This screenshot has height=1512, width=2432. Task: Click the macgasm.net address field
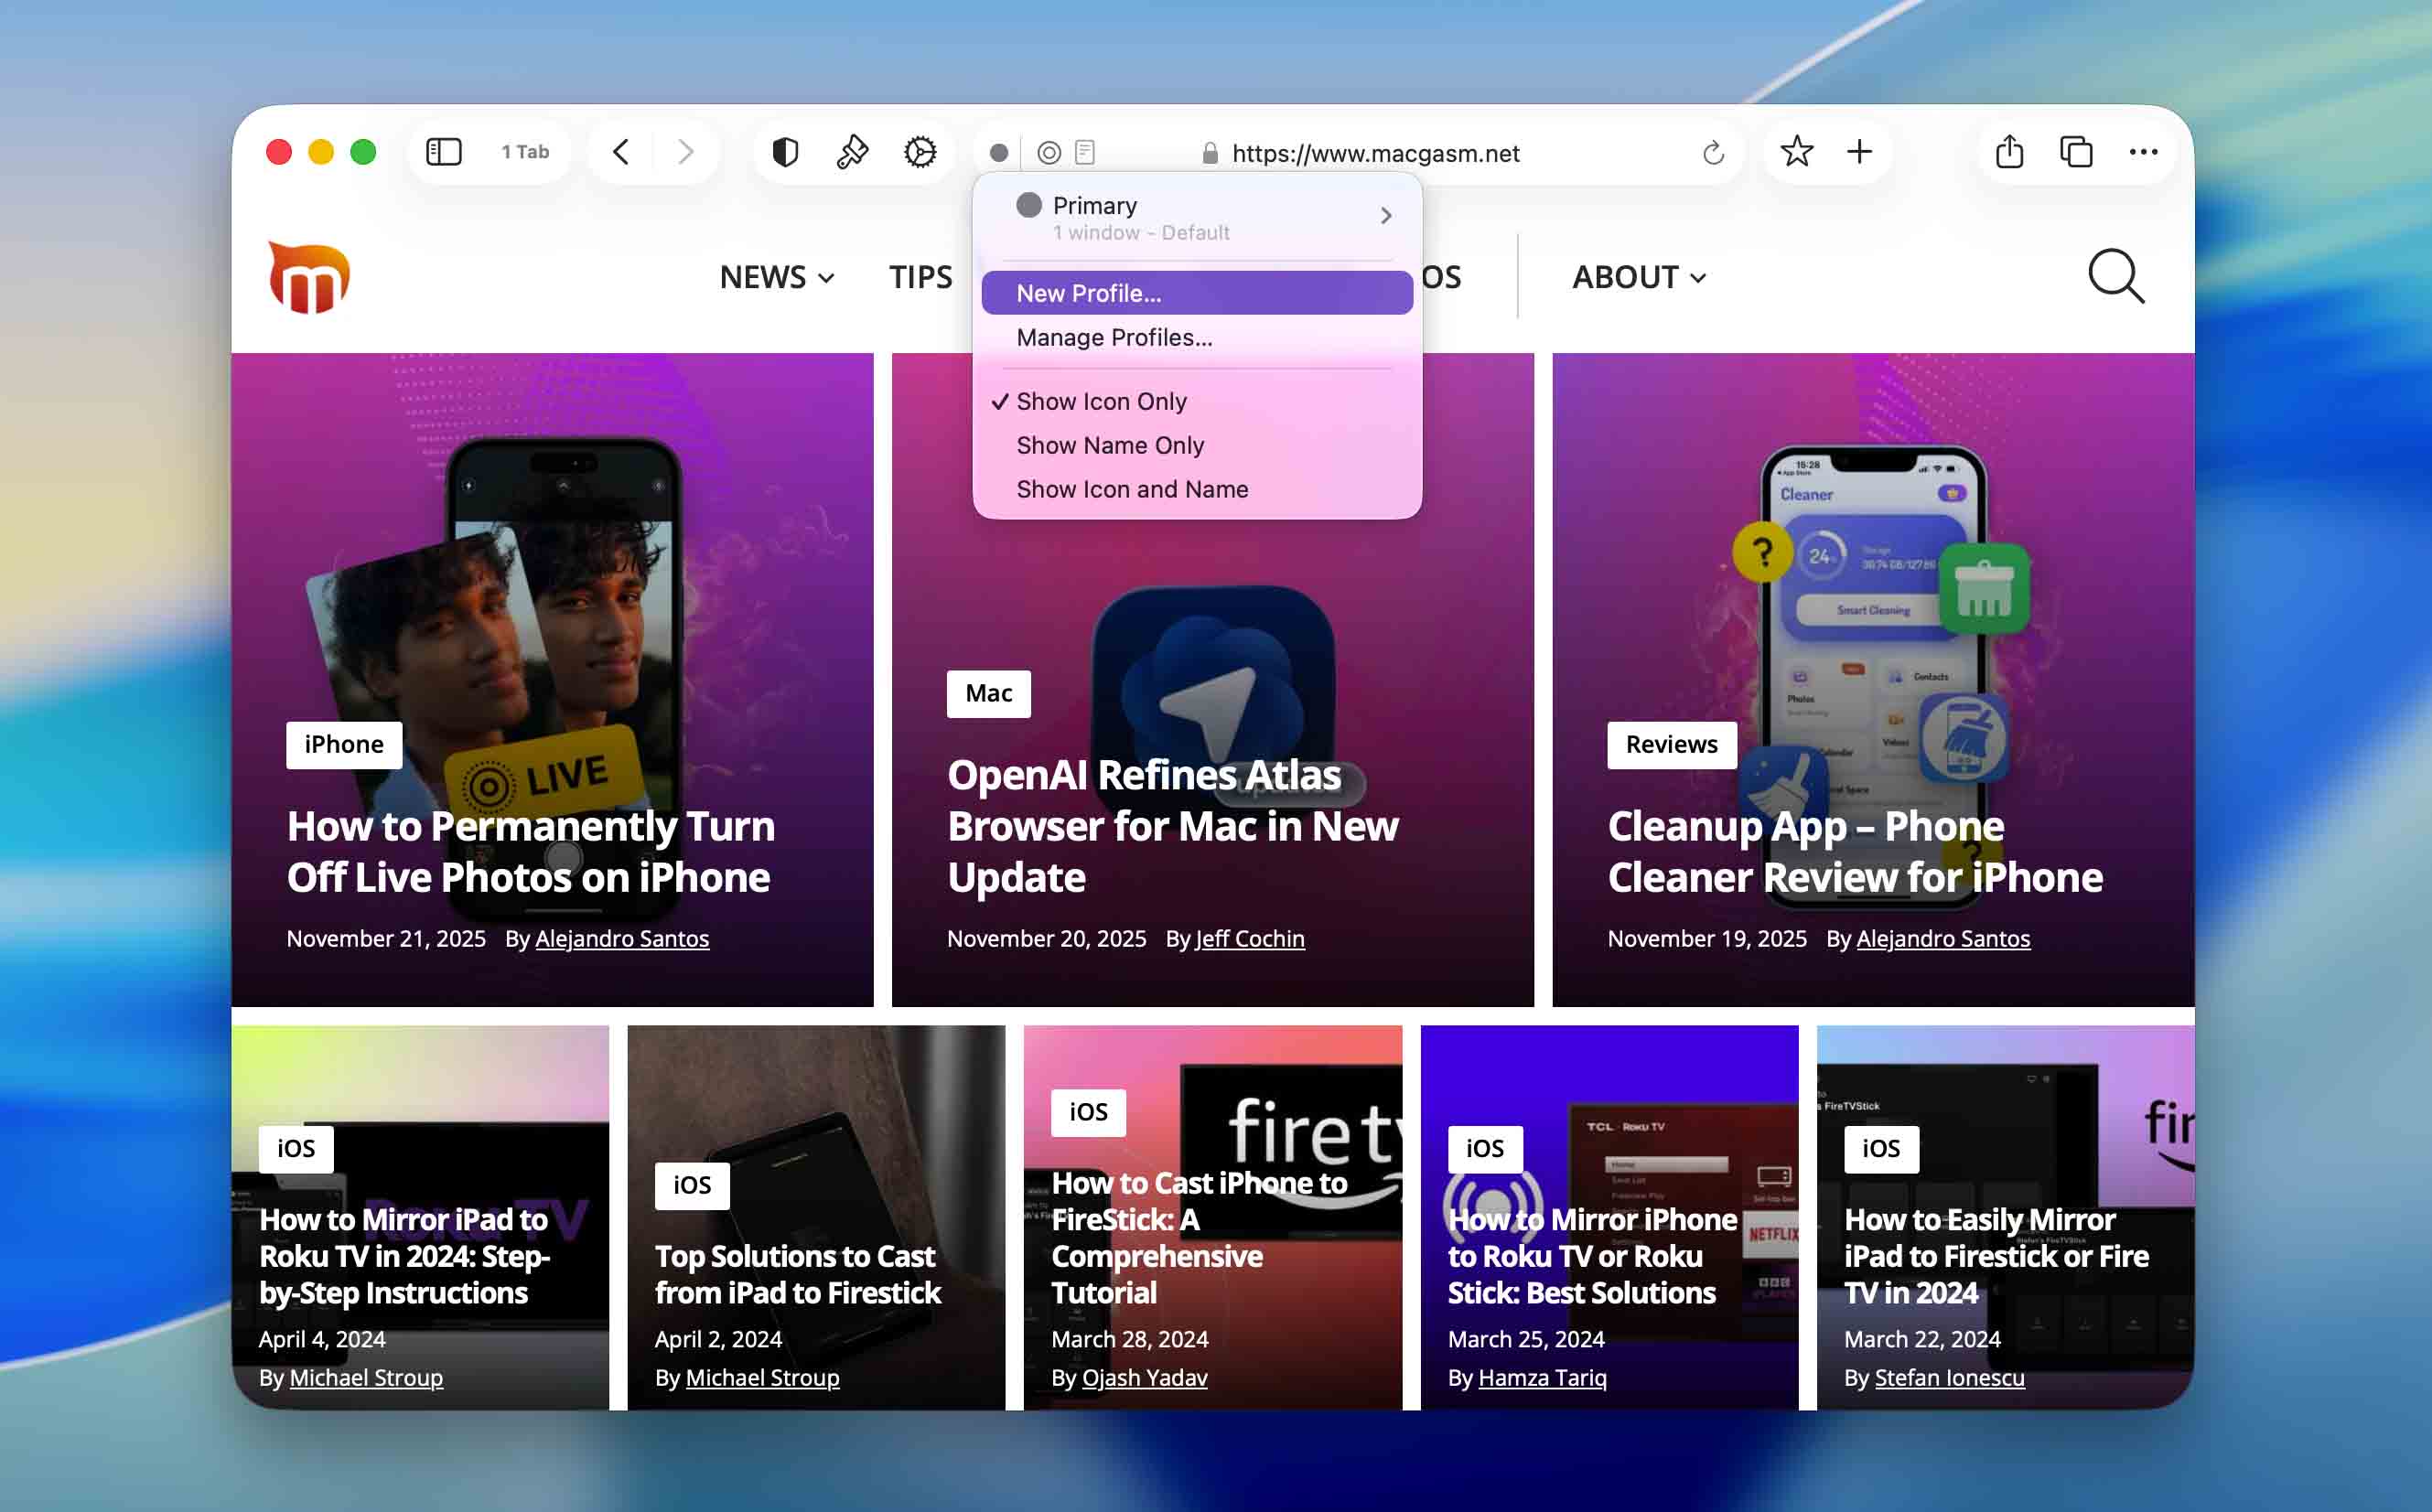(1375, 153)
